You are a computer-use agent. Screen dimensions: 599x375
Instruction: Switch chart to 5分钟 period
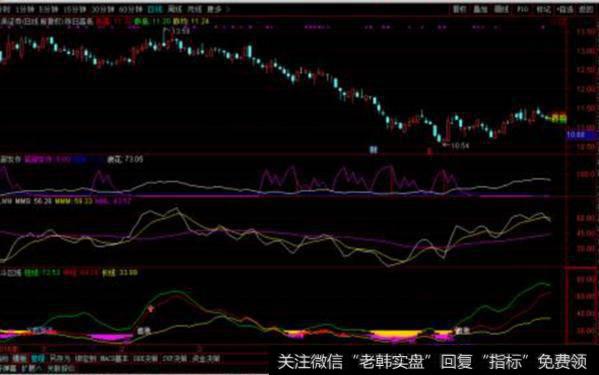coord(48,9)
